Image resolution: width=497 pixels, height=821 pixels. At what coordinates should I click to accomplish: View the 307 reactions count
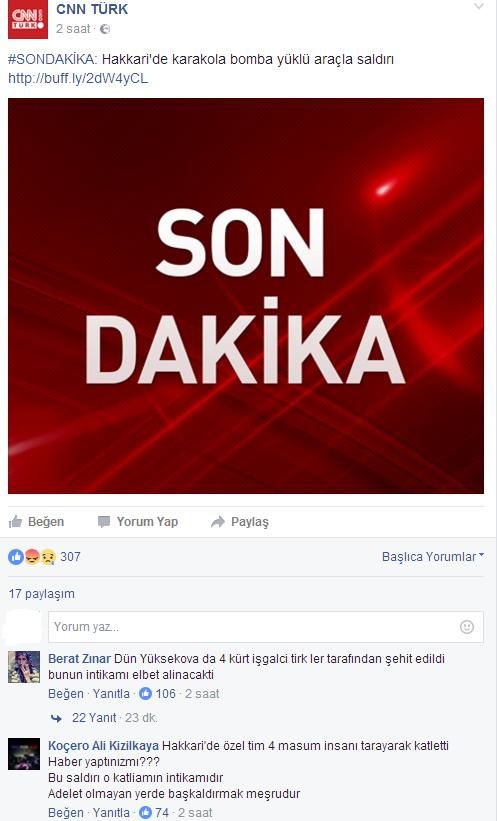[x=70, y=557]
